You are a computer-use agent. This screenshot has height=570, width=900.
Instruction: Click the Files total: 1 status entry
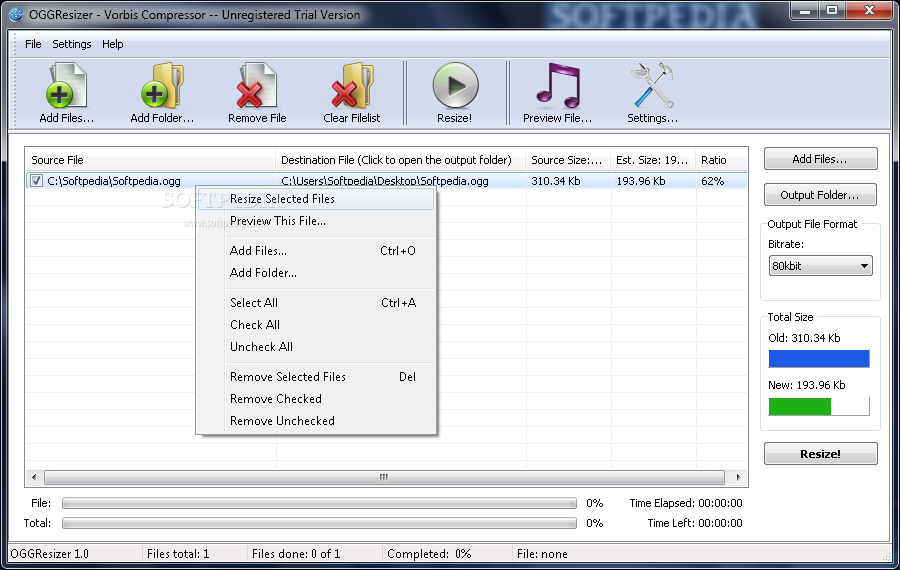point(178,554)
